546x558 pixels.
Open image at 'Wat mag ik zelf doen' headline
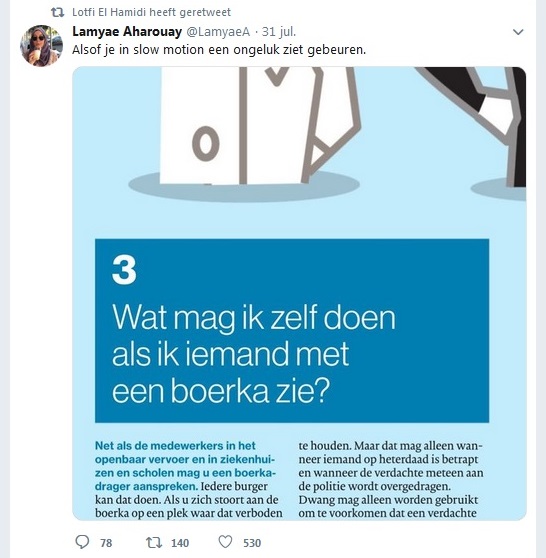254,318
